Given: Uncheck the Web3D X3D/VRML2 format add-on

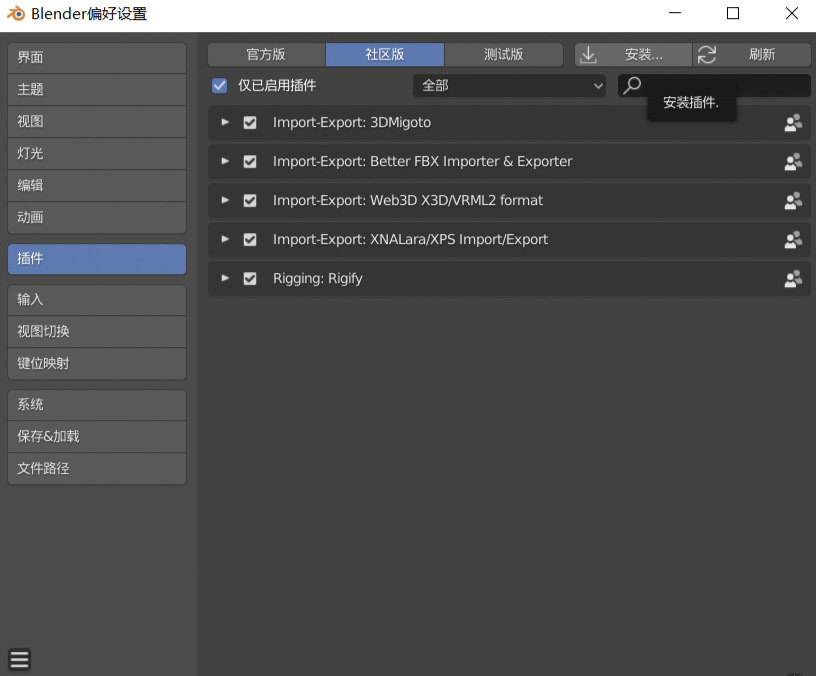Looking at the screenshot, I should (250, 201).
